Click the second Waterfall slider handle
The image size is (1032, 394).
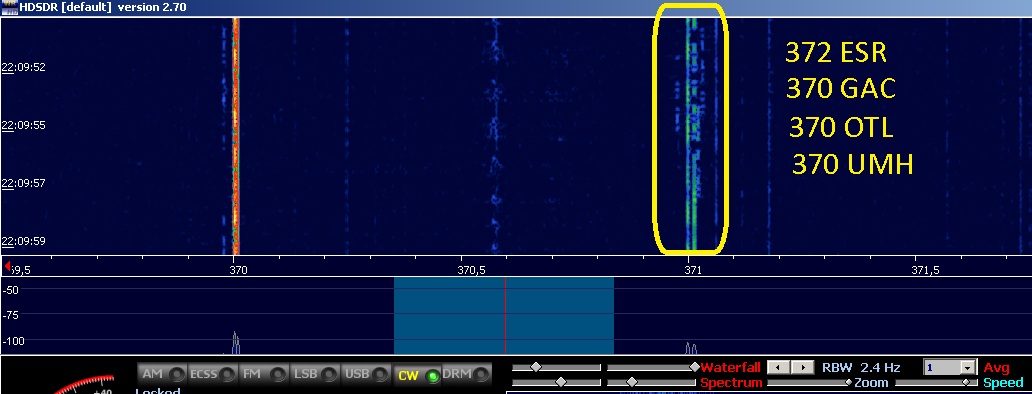tap(694, 367)
